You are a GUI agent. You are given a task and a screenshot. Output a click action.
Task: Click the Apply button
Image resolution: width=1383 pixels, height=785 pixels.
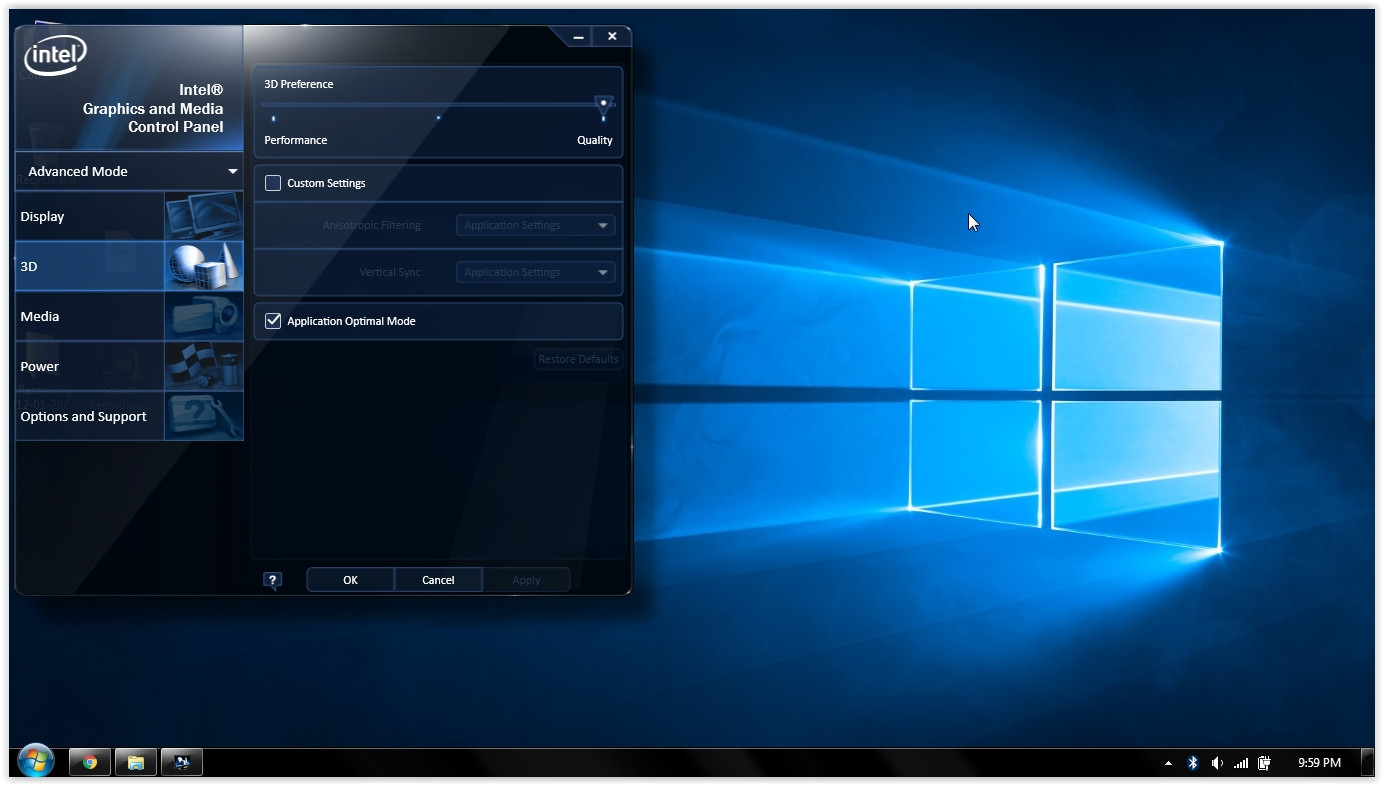pos(526,580)
